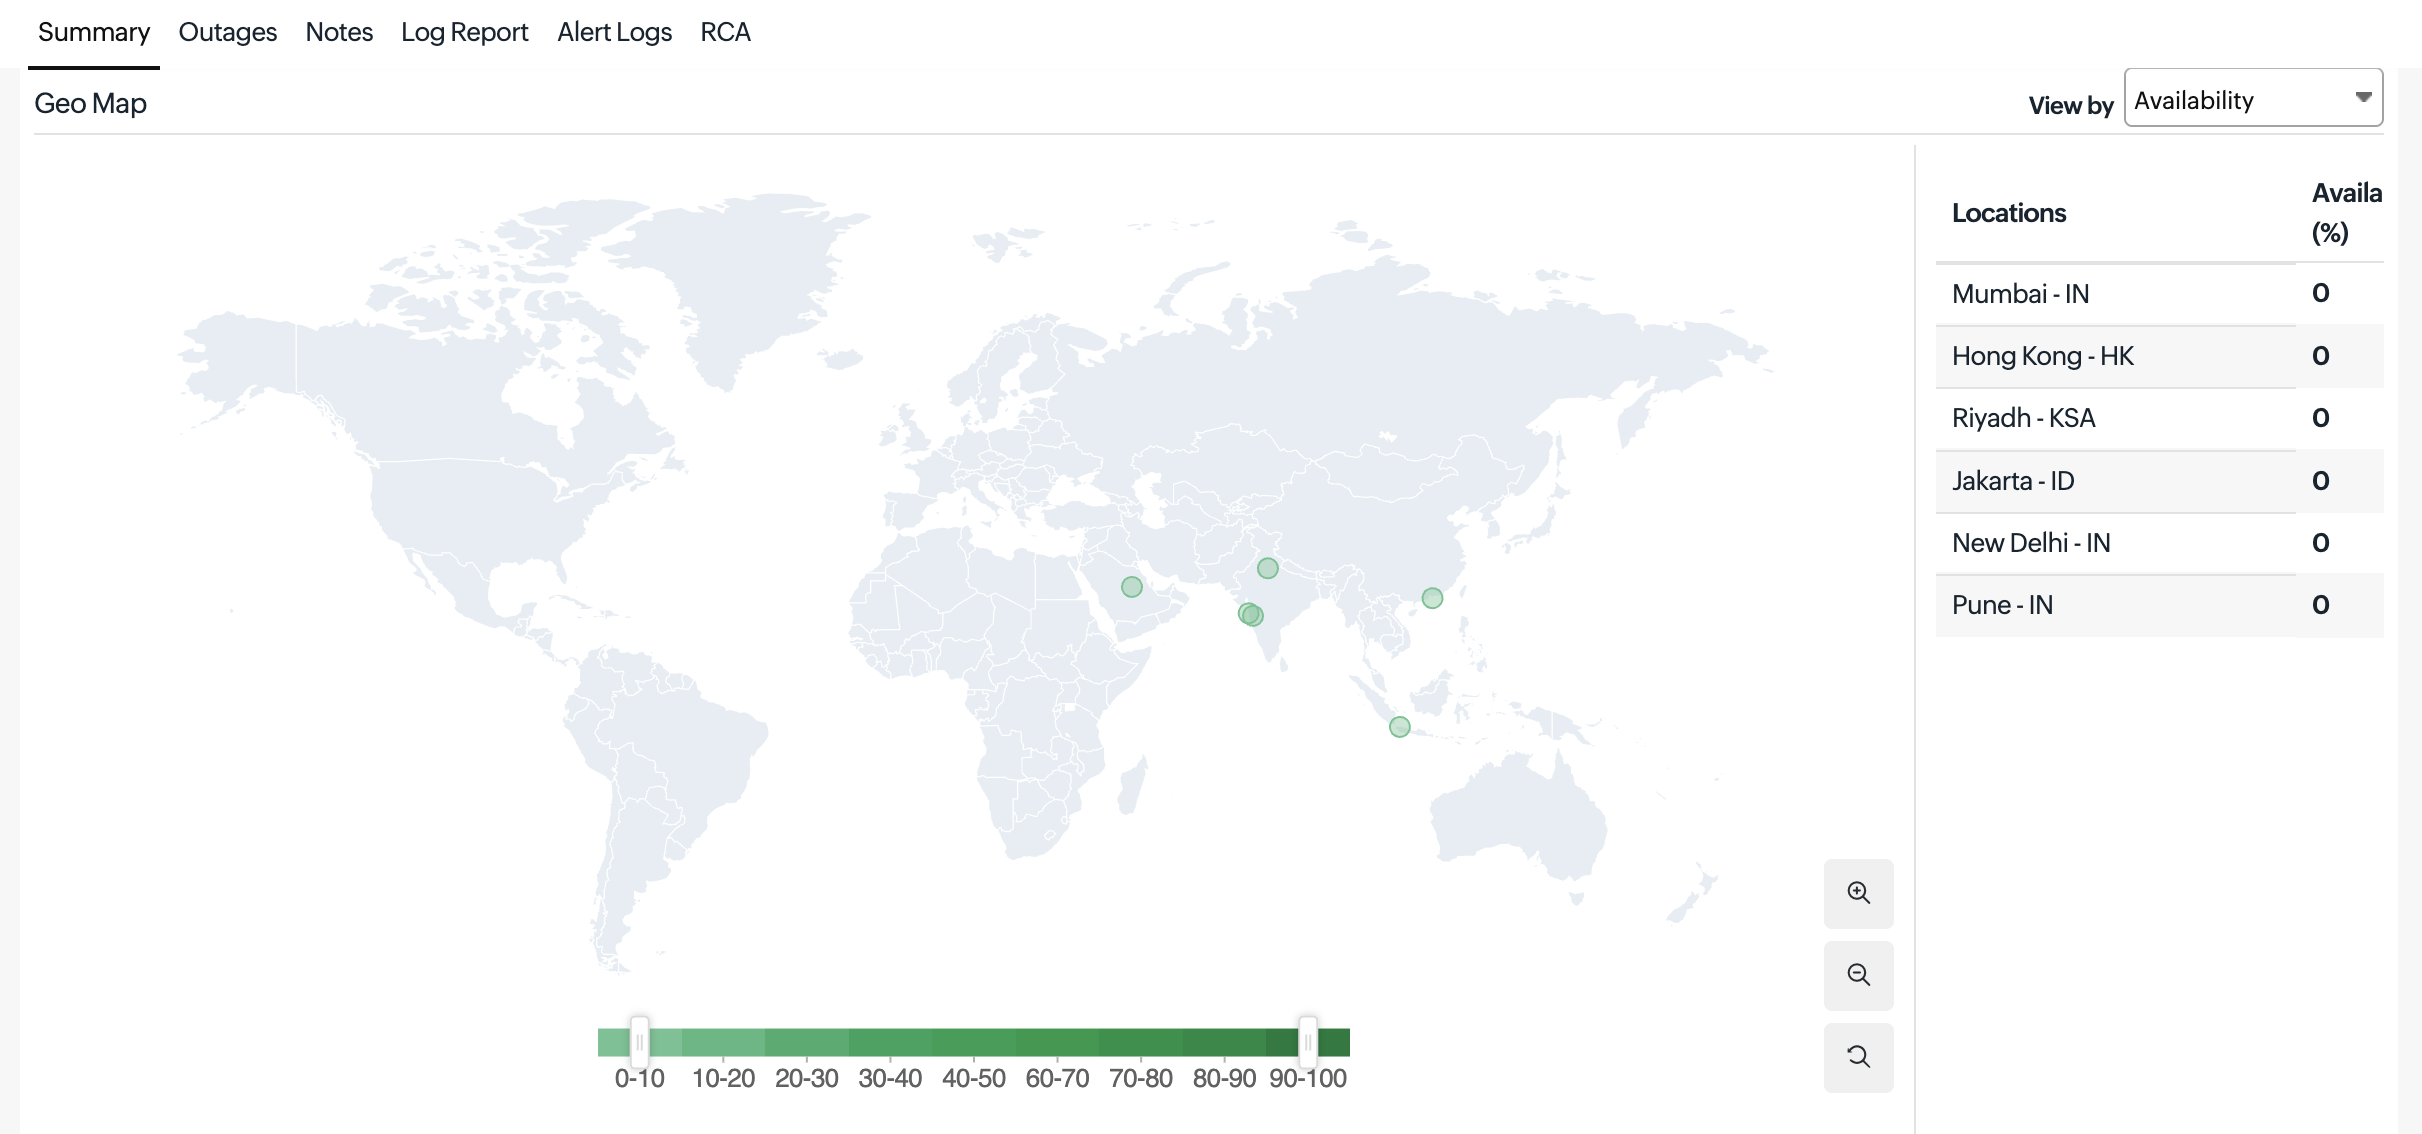The width and height of the screenshot is (2422, 1134).
Task: Click the right handle of the availability range slider
Action: tap(1307, 1042)
